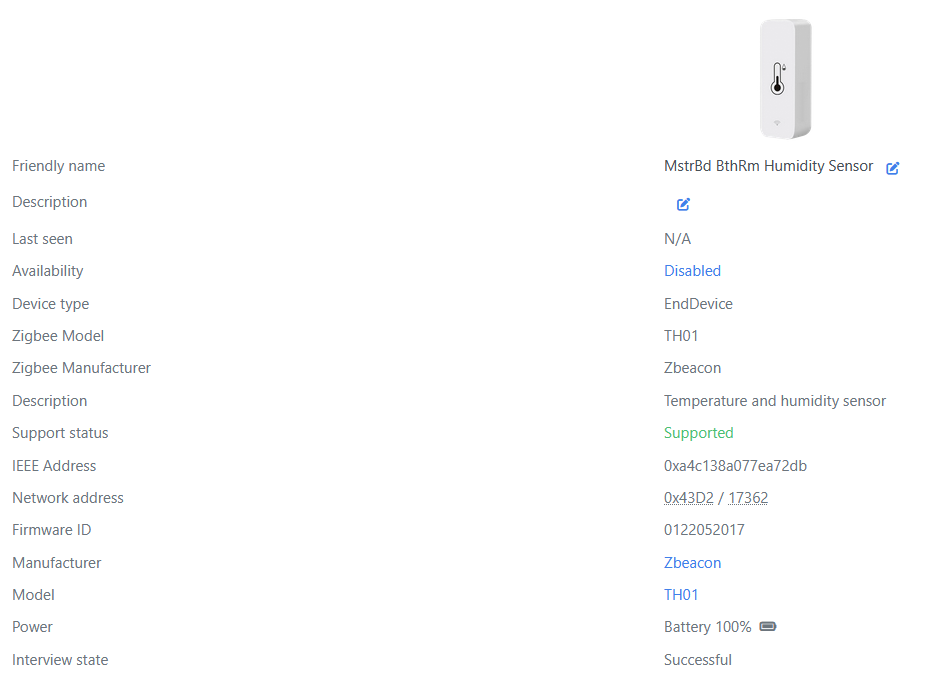
Task: Open the Zbeacon manufacturer link
Action: coord(692,563)
